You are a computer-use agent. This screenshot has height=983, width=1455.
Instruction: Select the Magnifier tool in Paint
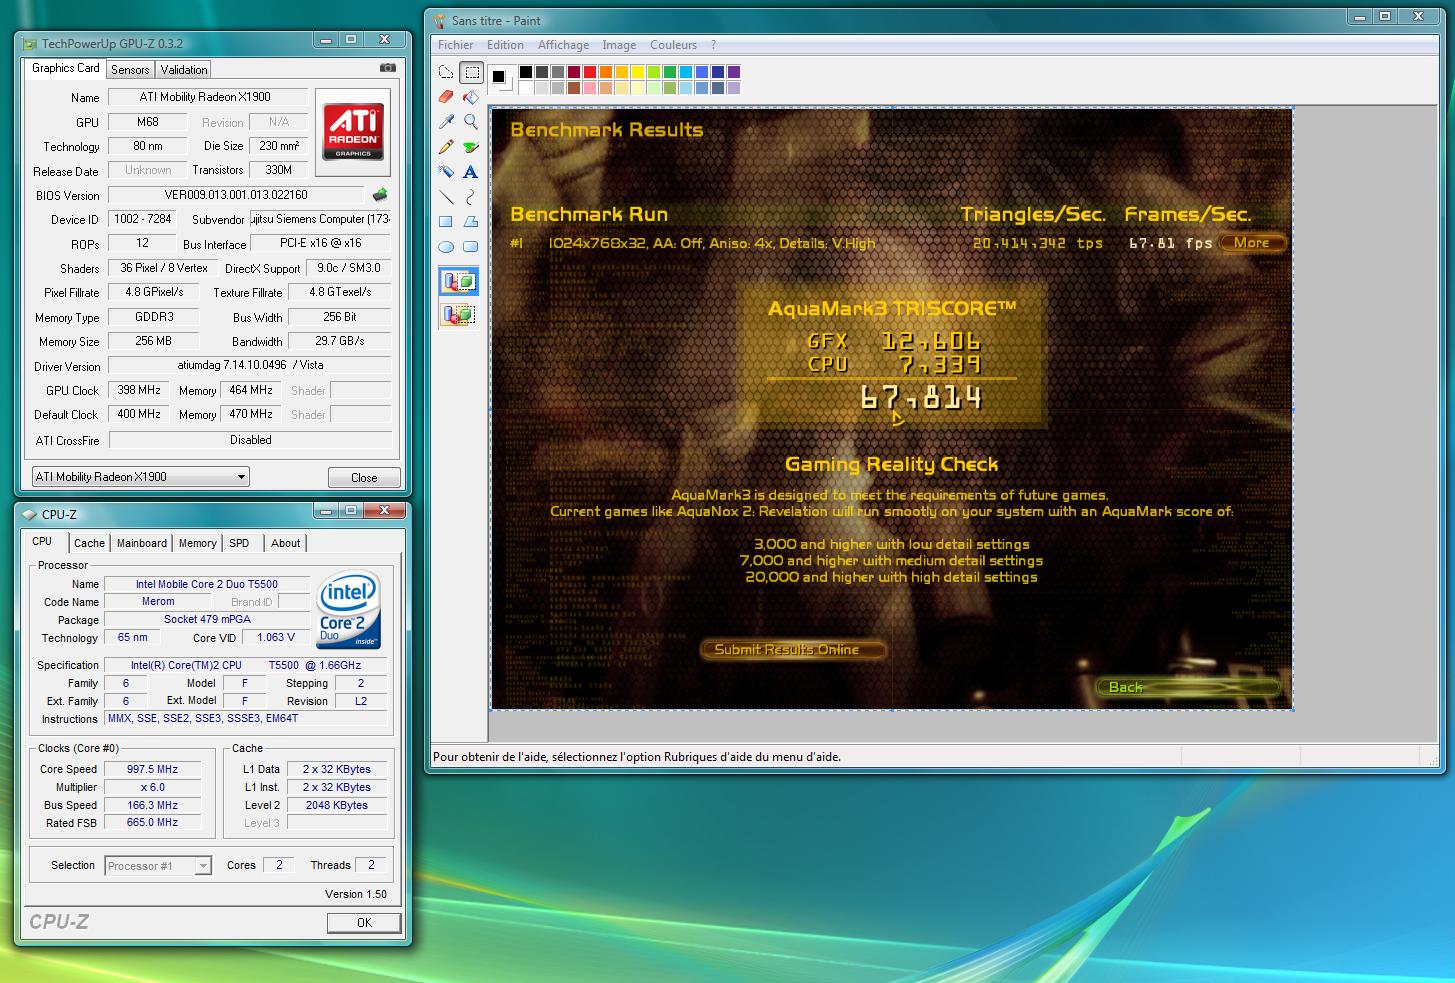coord(471,122)
